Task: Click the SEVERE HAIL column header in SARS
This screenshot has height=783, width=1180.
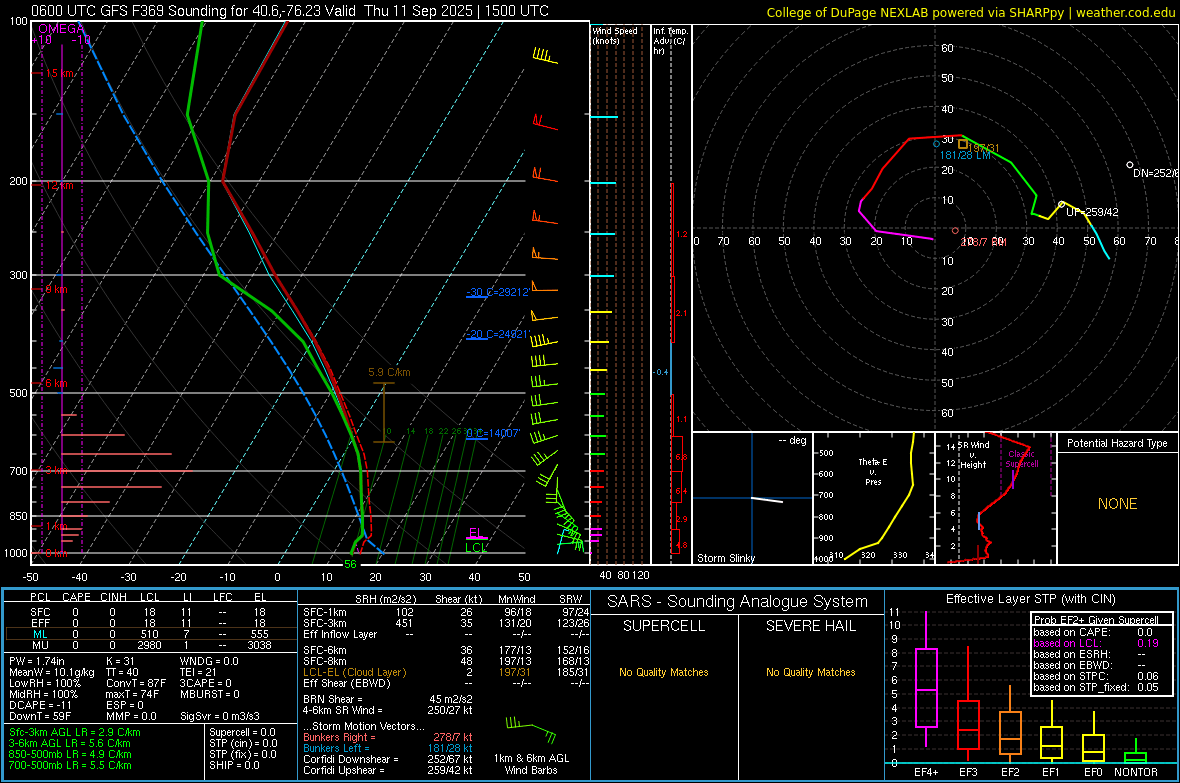Action: [810, 626]
